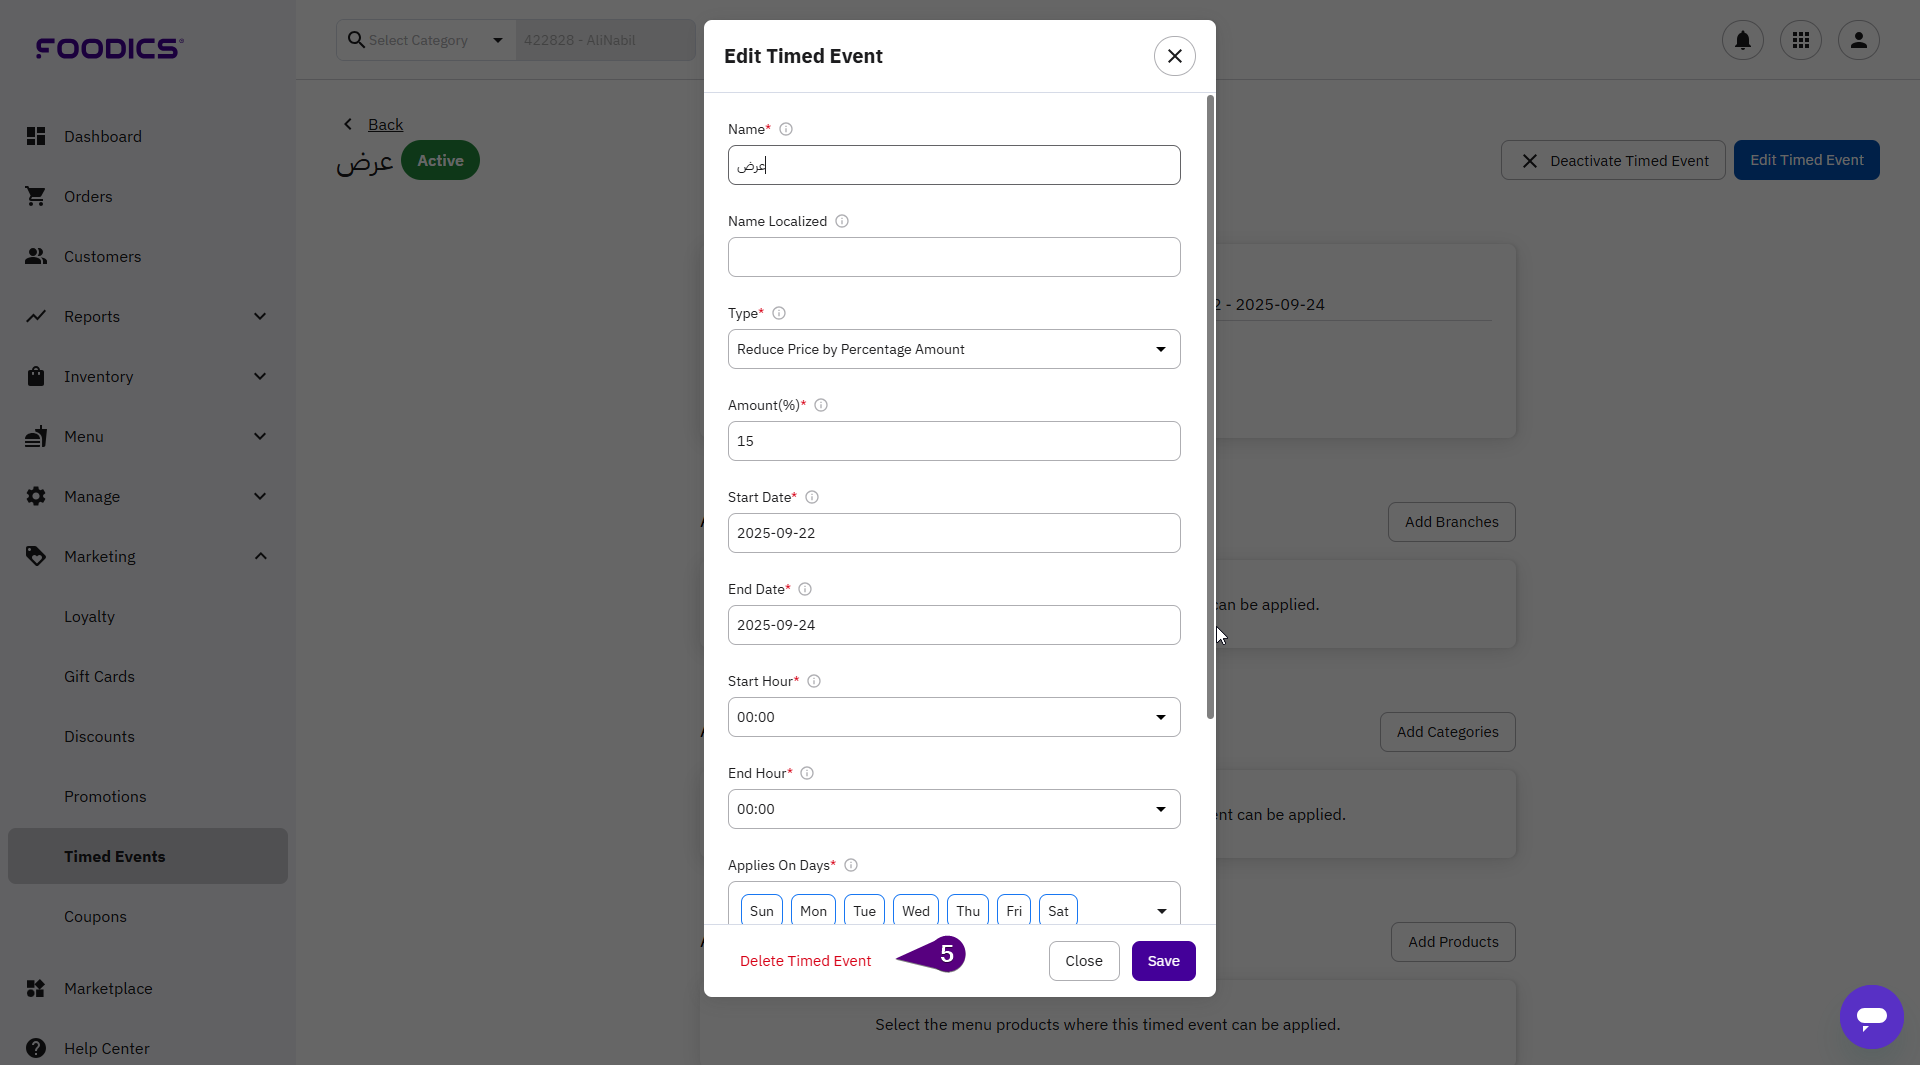The image size is (1920, 1065).
Task: Open the Start Hour dropdown
Action: coord(953,717)
